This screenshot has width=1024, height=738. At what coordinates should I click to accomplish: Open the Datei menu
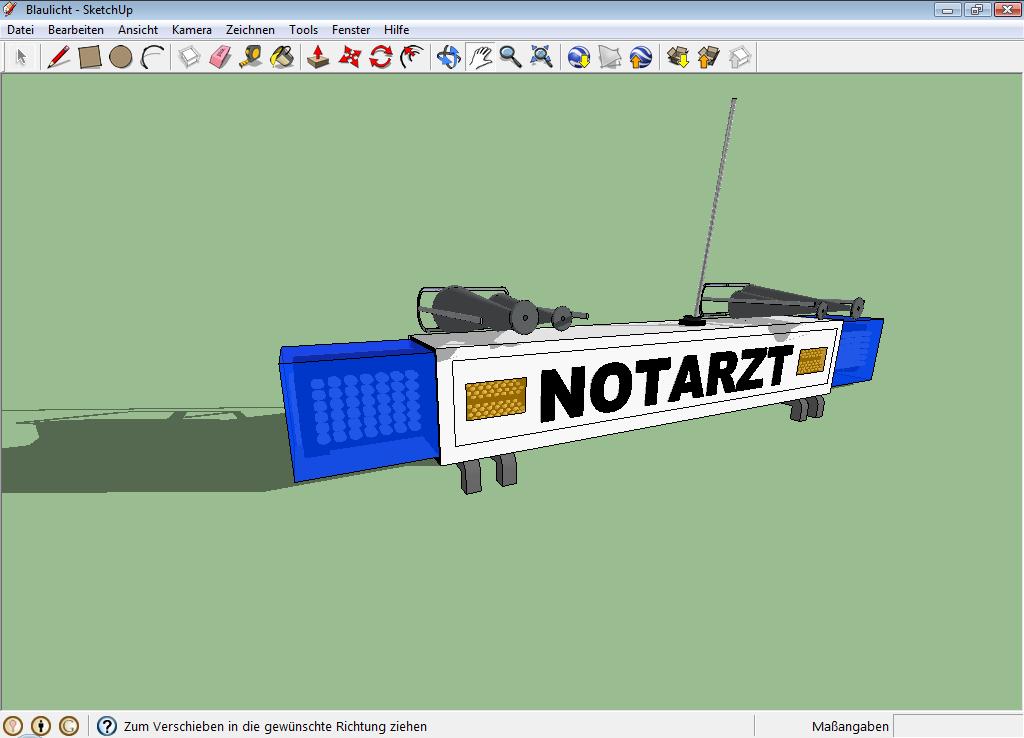[20, 30]
